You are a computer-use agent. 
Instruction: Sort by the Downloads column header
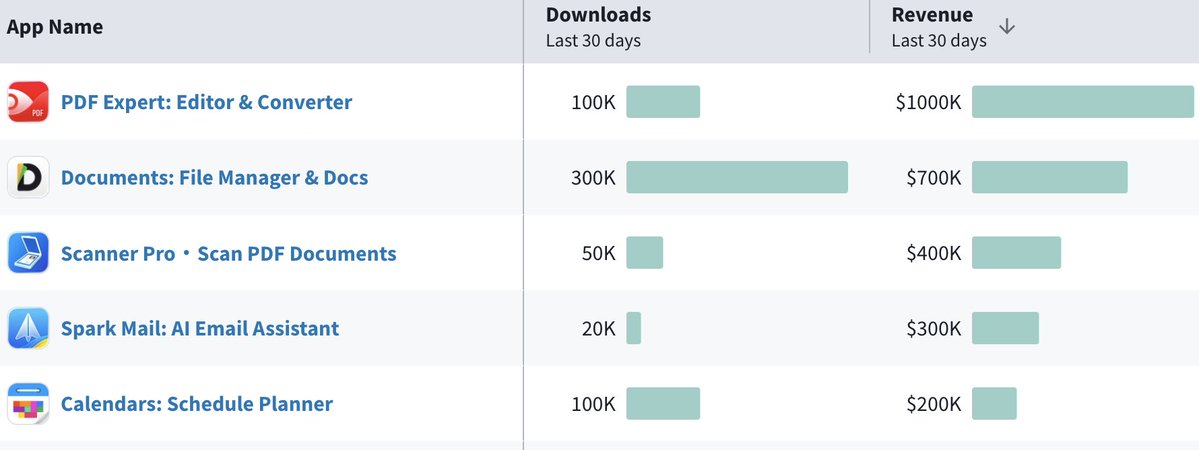(x=598, y=15)
